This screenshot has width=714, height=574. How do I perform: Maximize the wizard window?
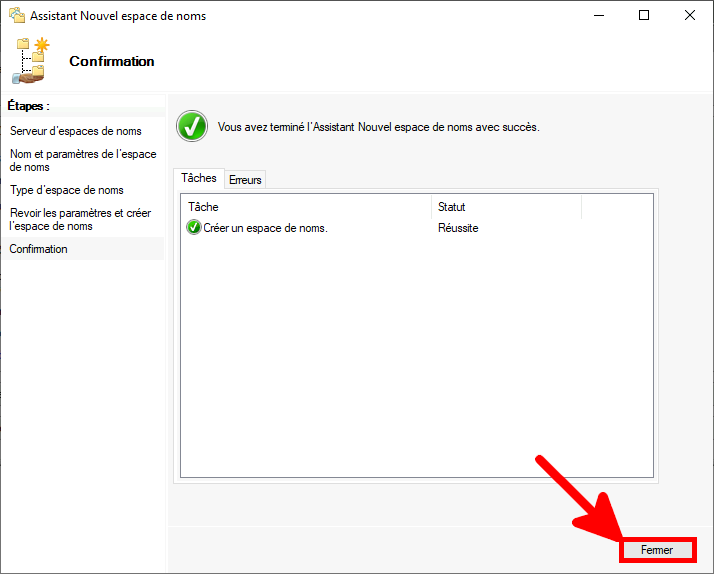point(644,15)
